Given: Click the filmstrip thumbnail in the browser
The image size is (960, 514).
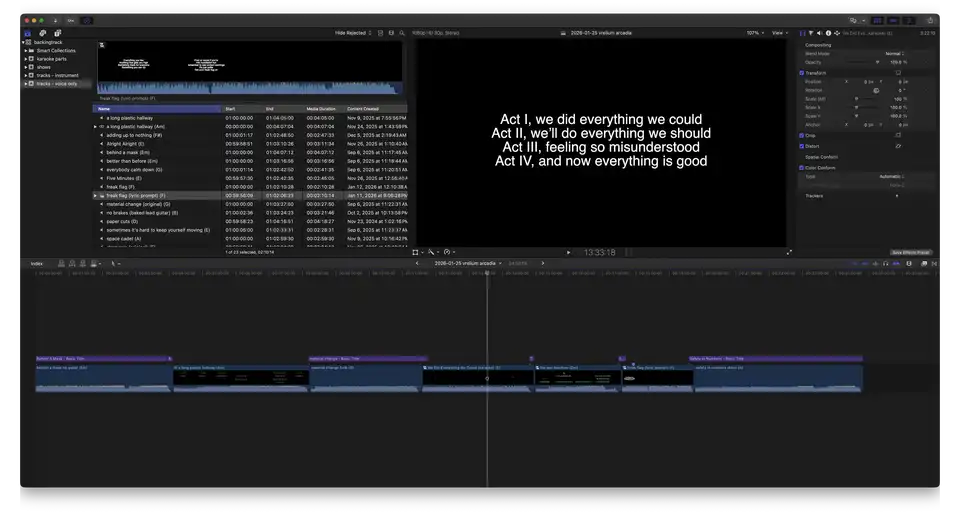Looking at the screenshot, I should click(x=250, y=67).
